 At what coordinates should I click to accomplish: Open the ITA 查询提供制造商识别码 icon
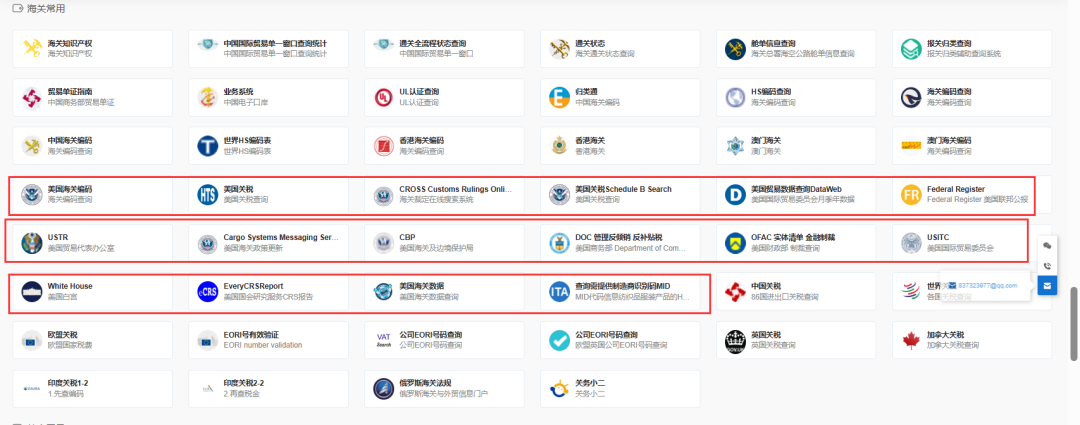click(559, 292)
